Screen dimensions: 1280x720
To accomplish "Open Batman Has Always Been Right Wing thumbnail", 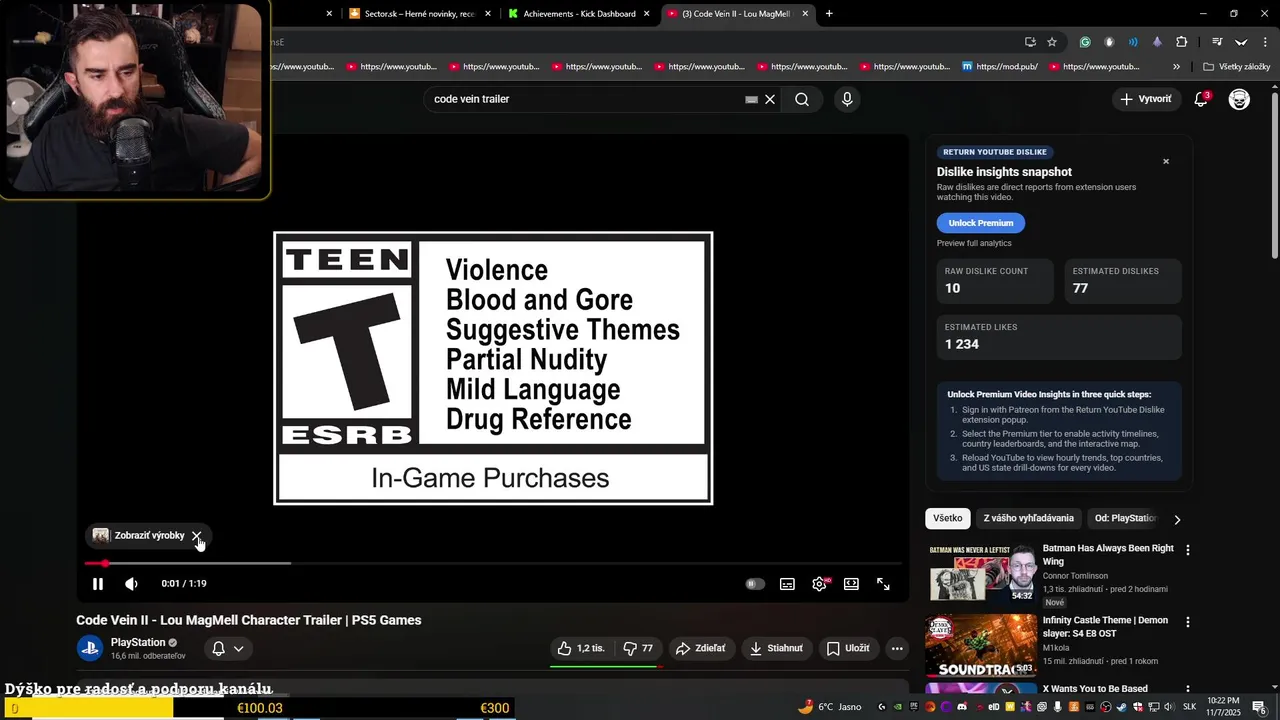I will pos(981,573).
